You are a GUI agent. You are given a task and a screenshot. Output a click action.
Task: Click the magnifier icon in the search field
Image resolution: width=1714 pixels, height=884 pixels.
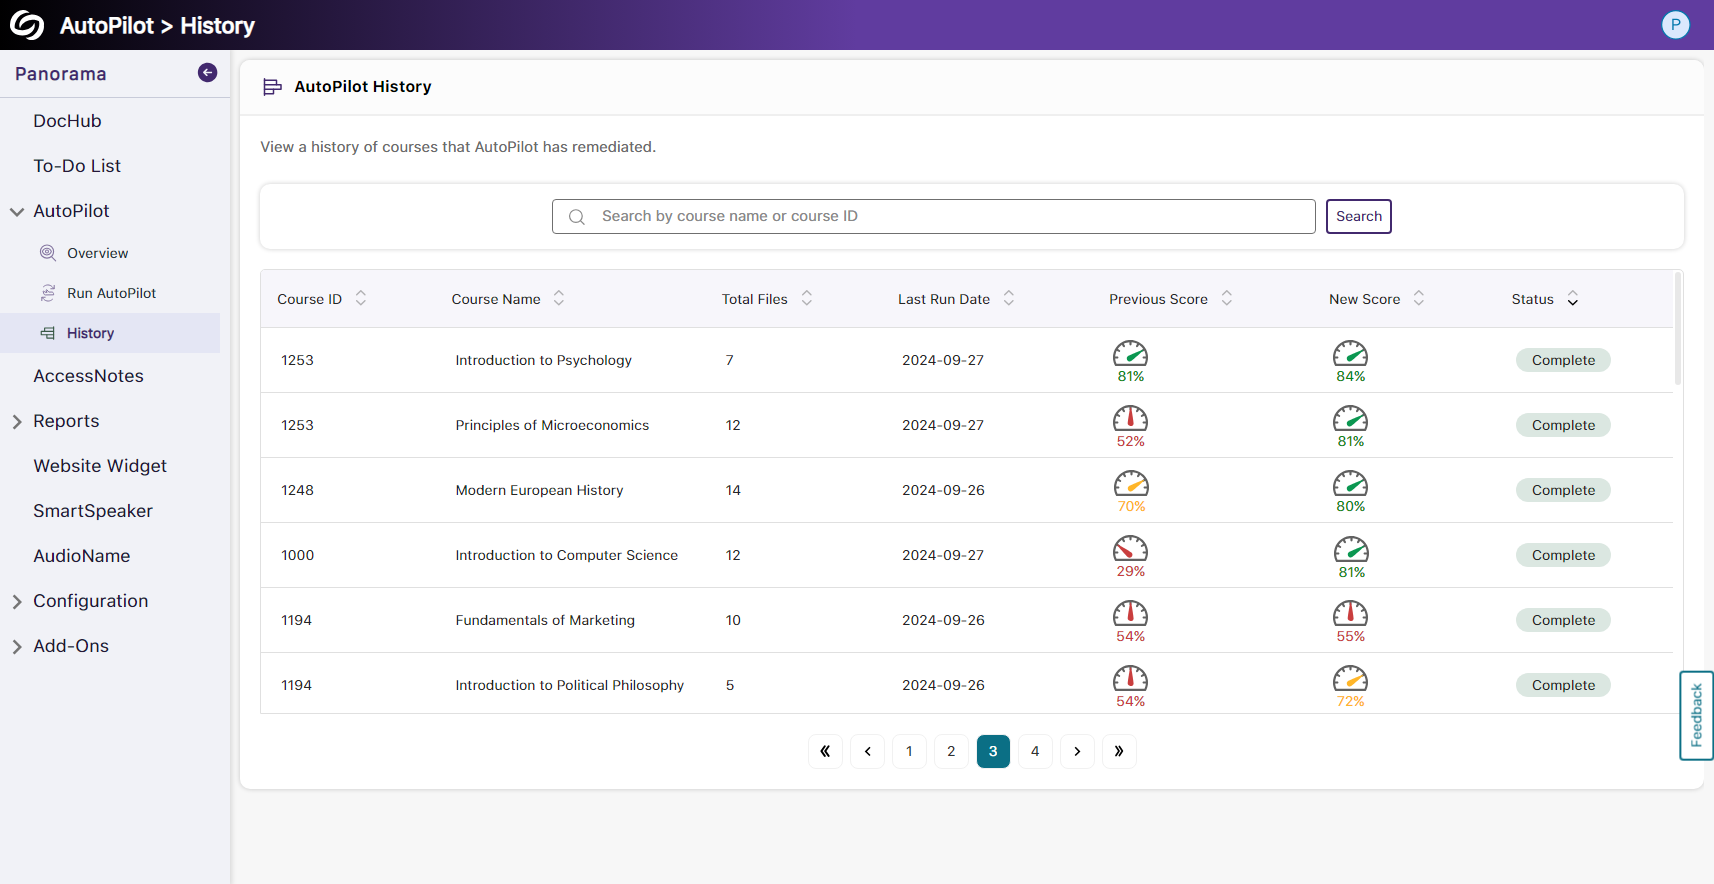(577, 217)
